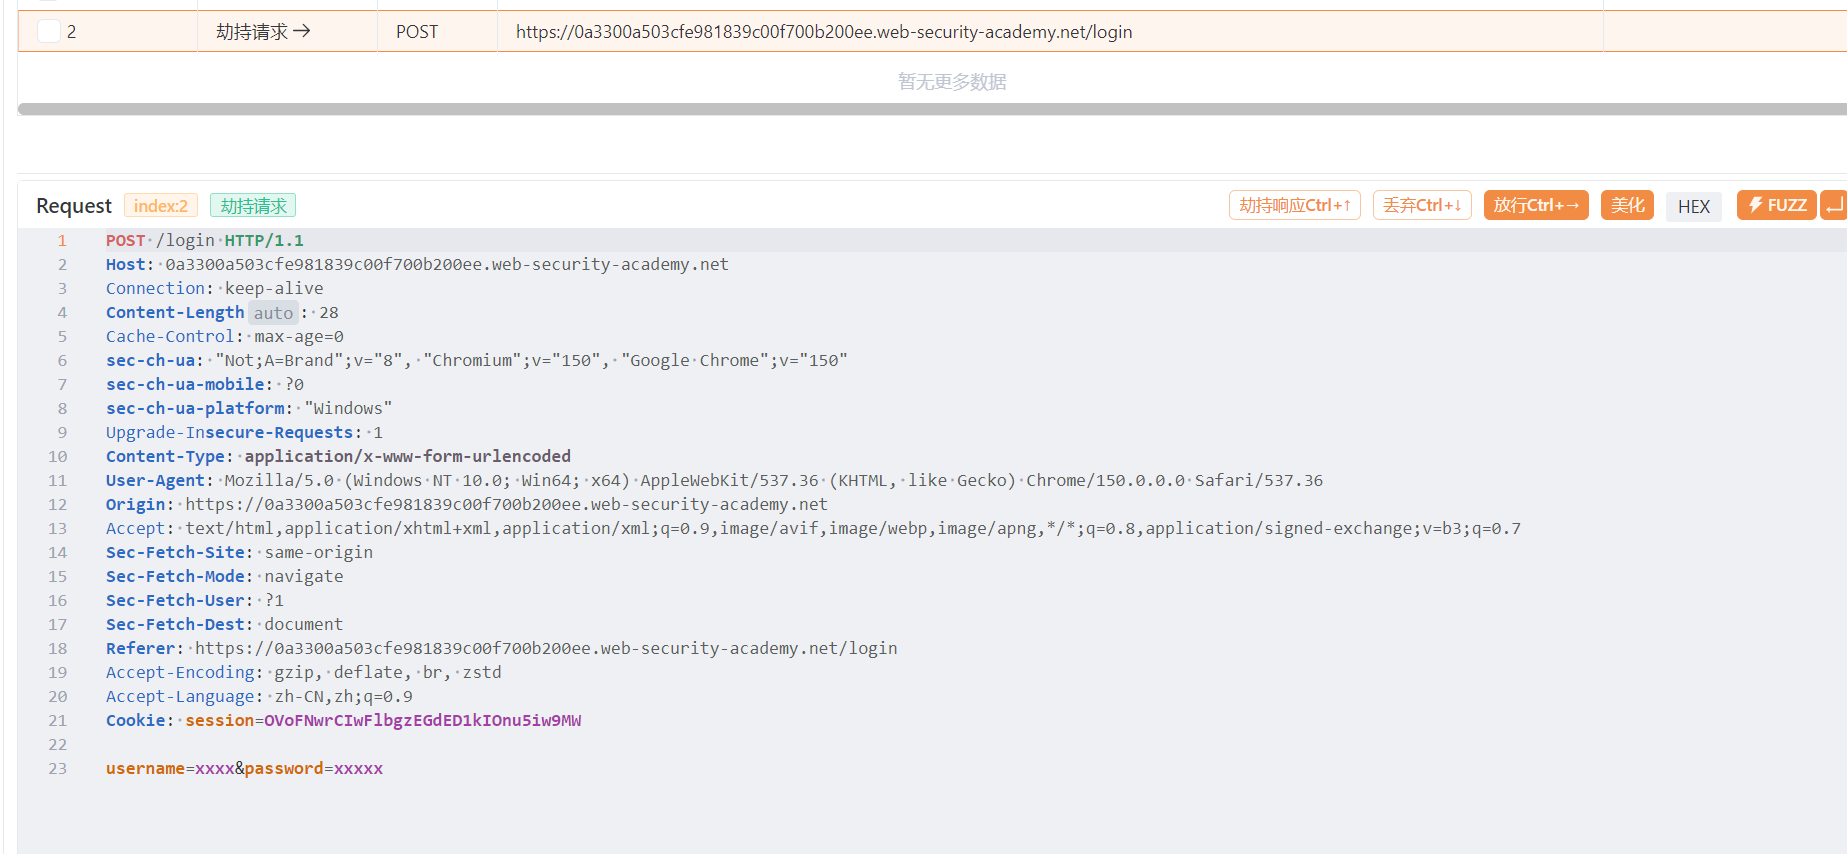This screenshot has width=1847, height=854.
Task: Click the green 劫持请求 tag
Action: click(253, 205)
